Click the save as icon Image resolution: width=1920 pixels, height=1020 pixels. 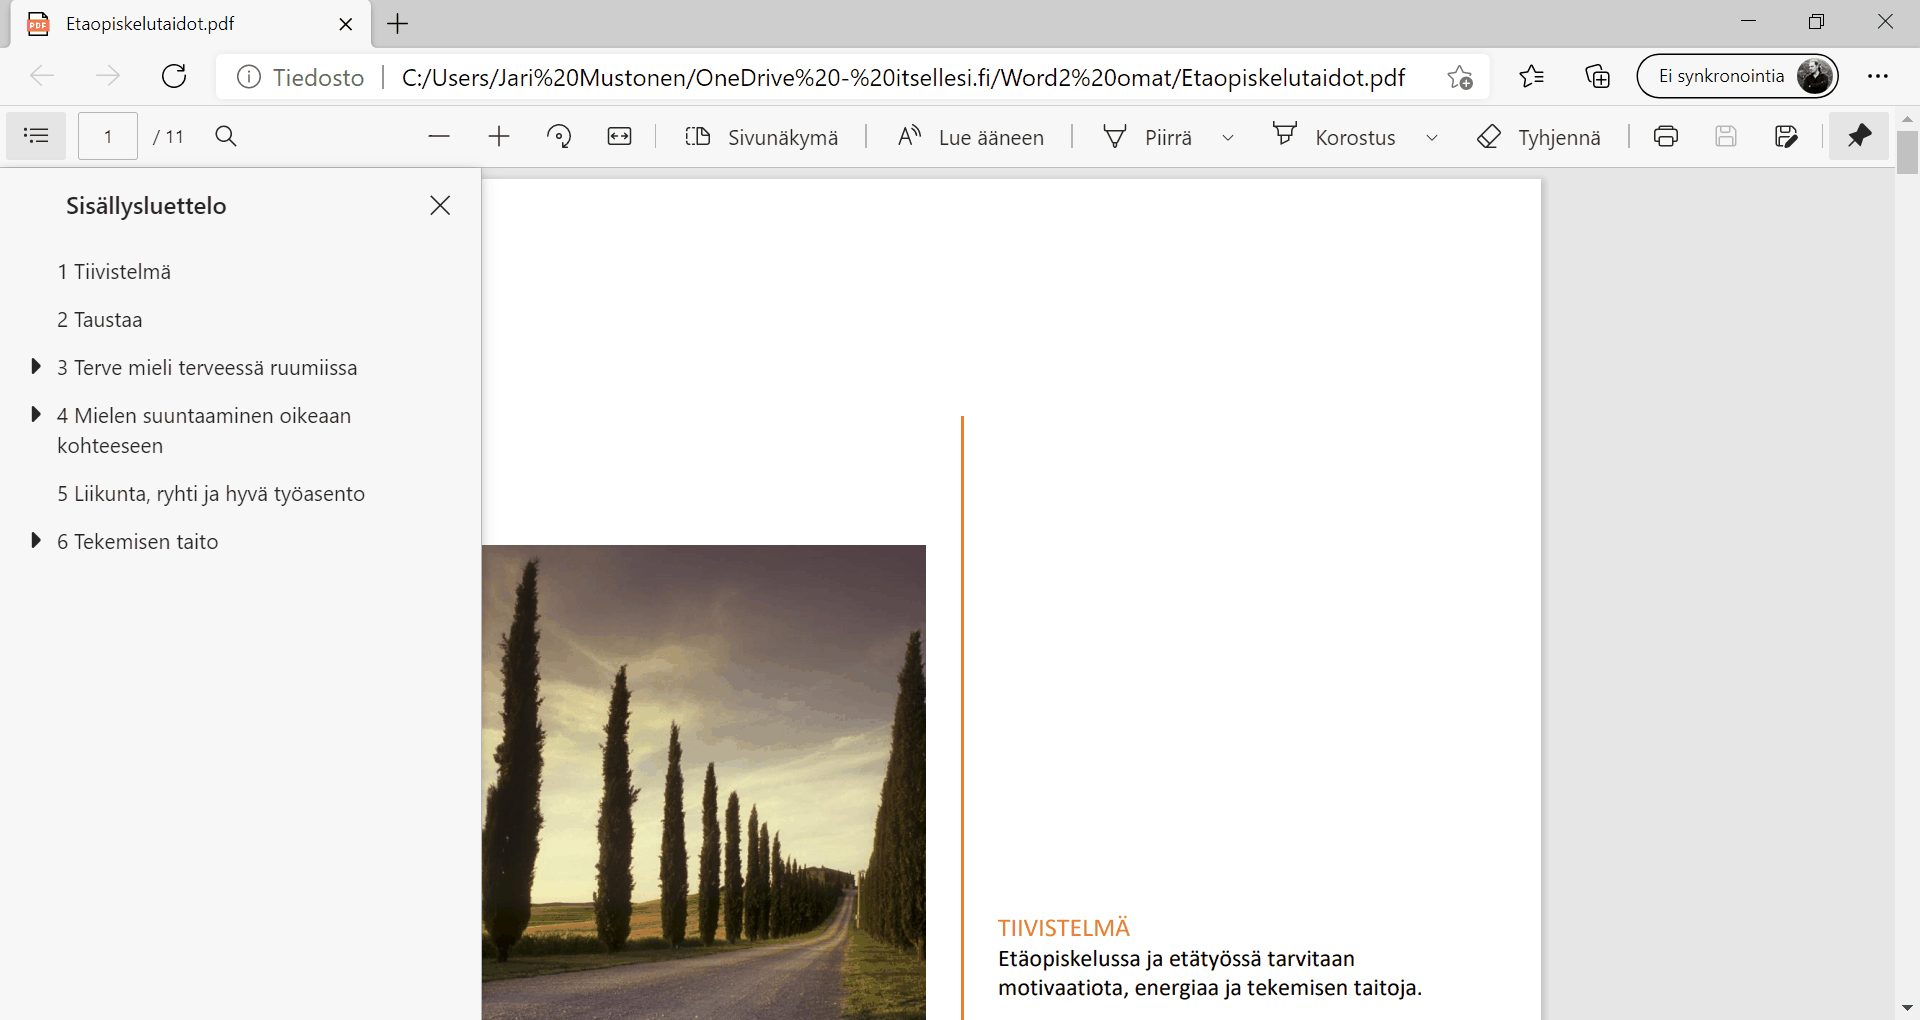tap(1786, 136)
